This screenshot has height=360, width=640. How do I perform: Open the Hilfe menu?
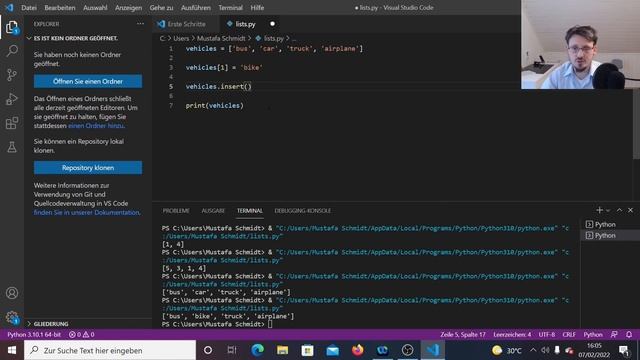tap(257, 7)
